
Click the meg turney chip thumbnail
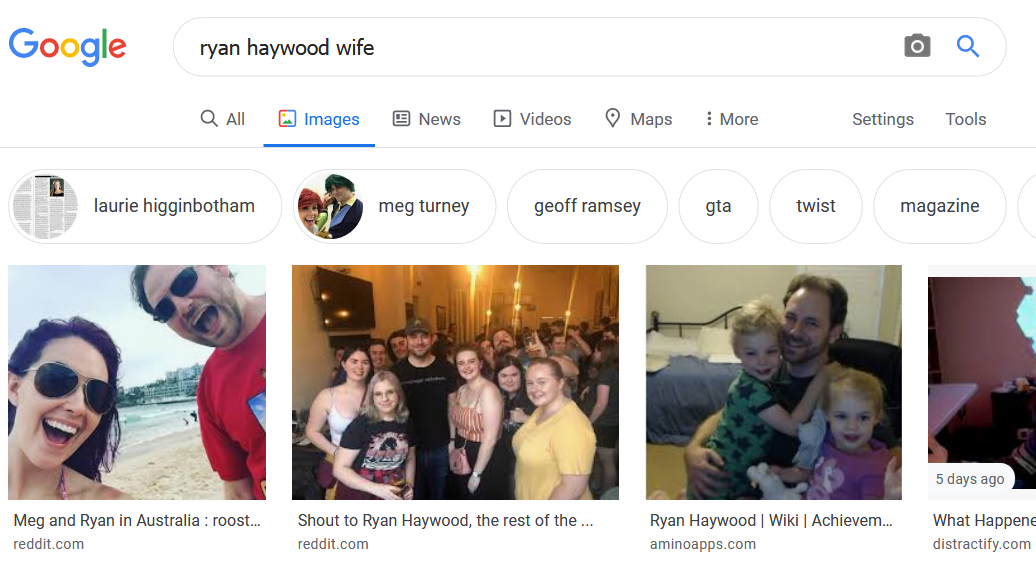[x=330, y=207]
